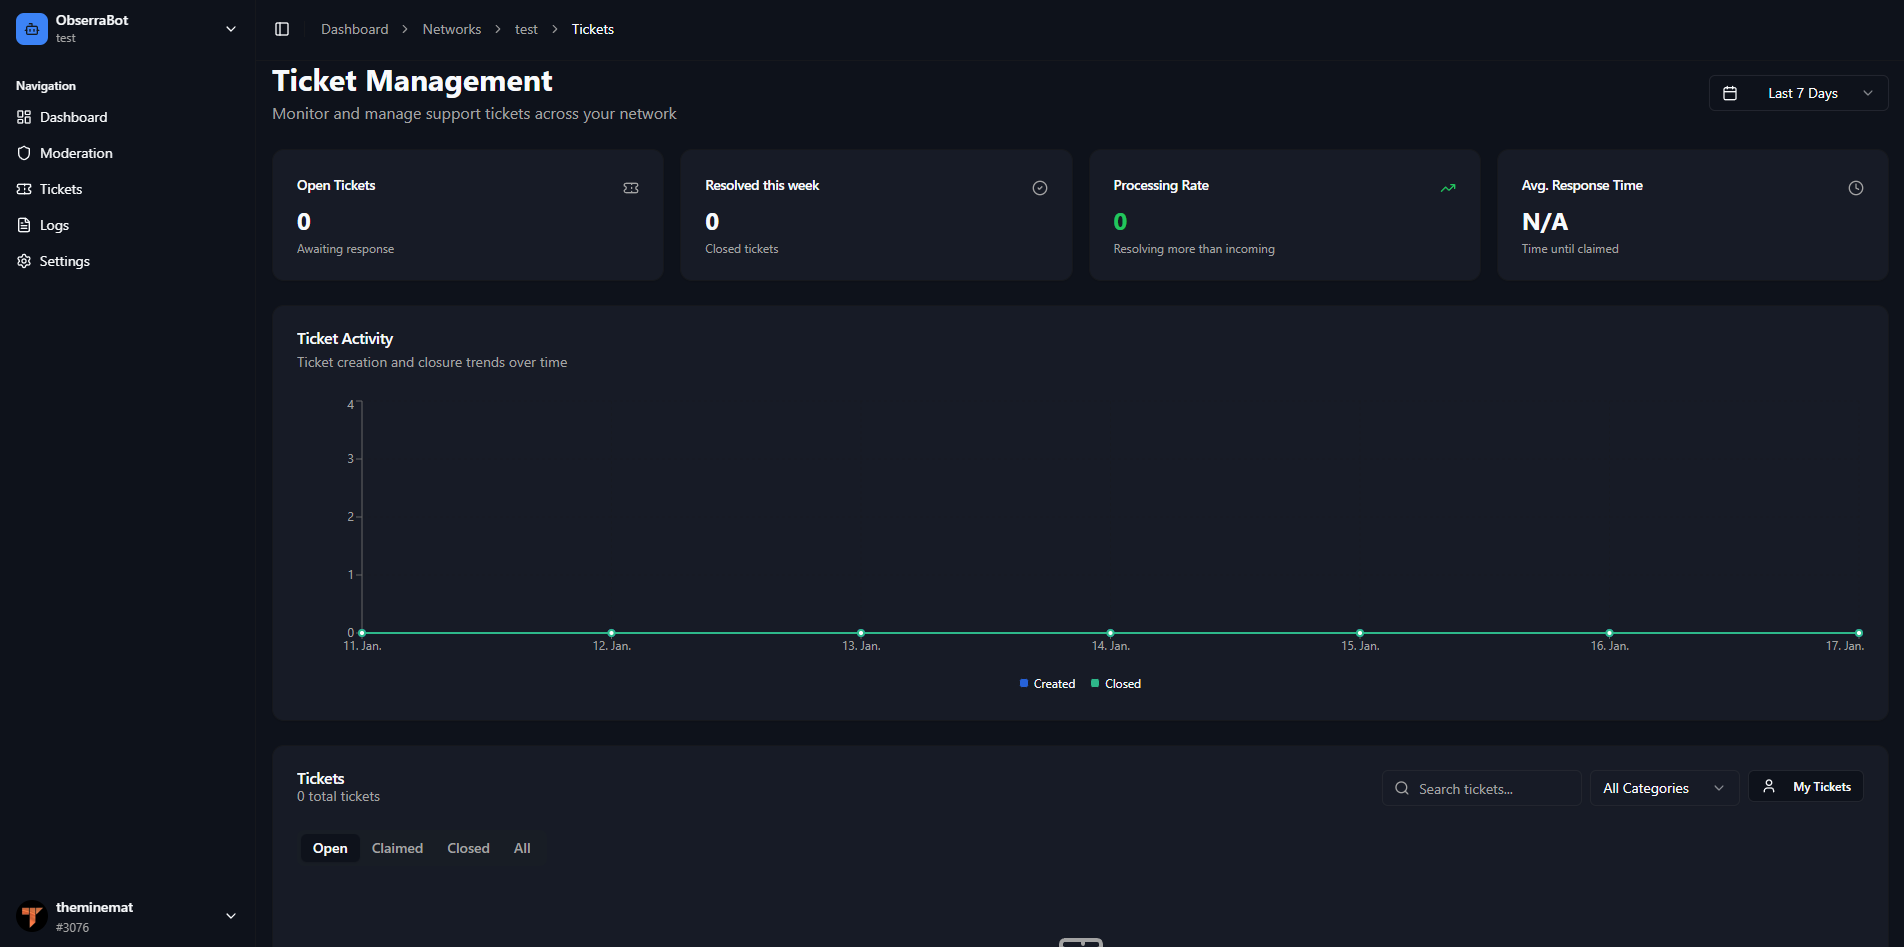The image size is (1904, 947).
Task: Select the Dashboard grid icon
Action: tap(23, 117)
